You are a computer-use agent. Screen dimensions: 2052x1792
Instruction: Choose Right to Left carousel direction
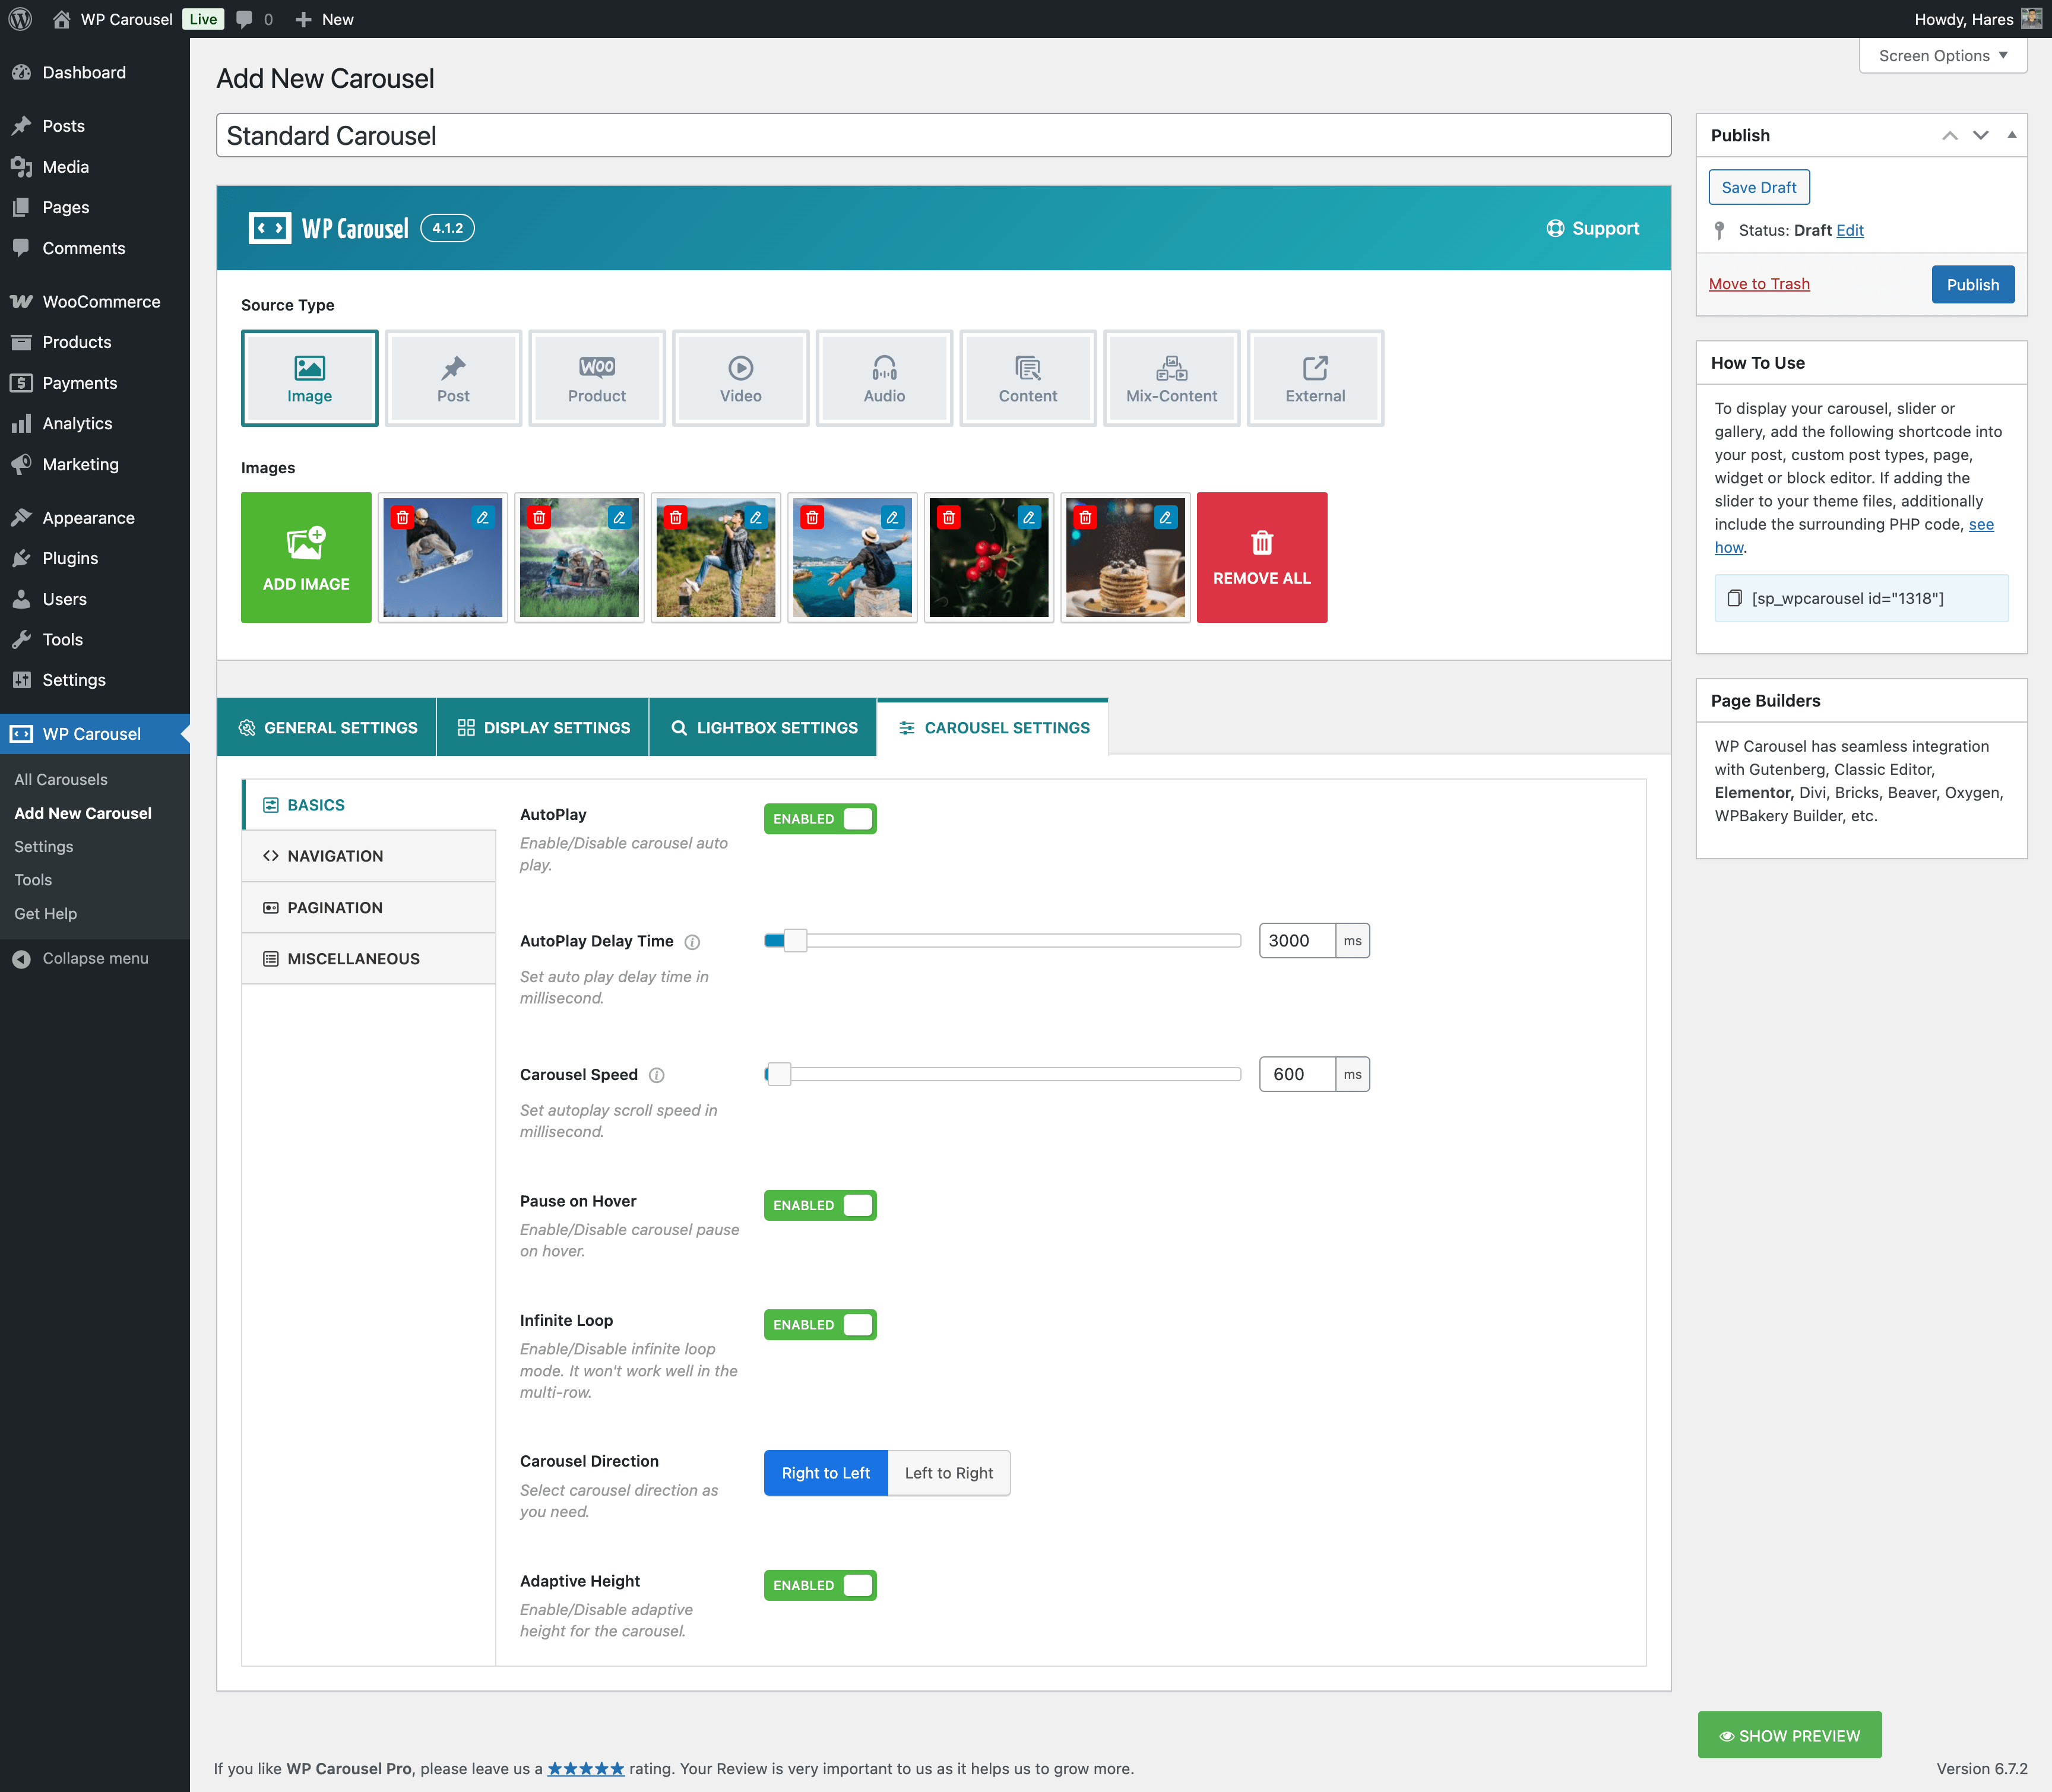coord(826,1473)
